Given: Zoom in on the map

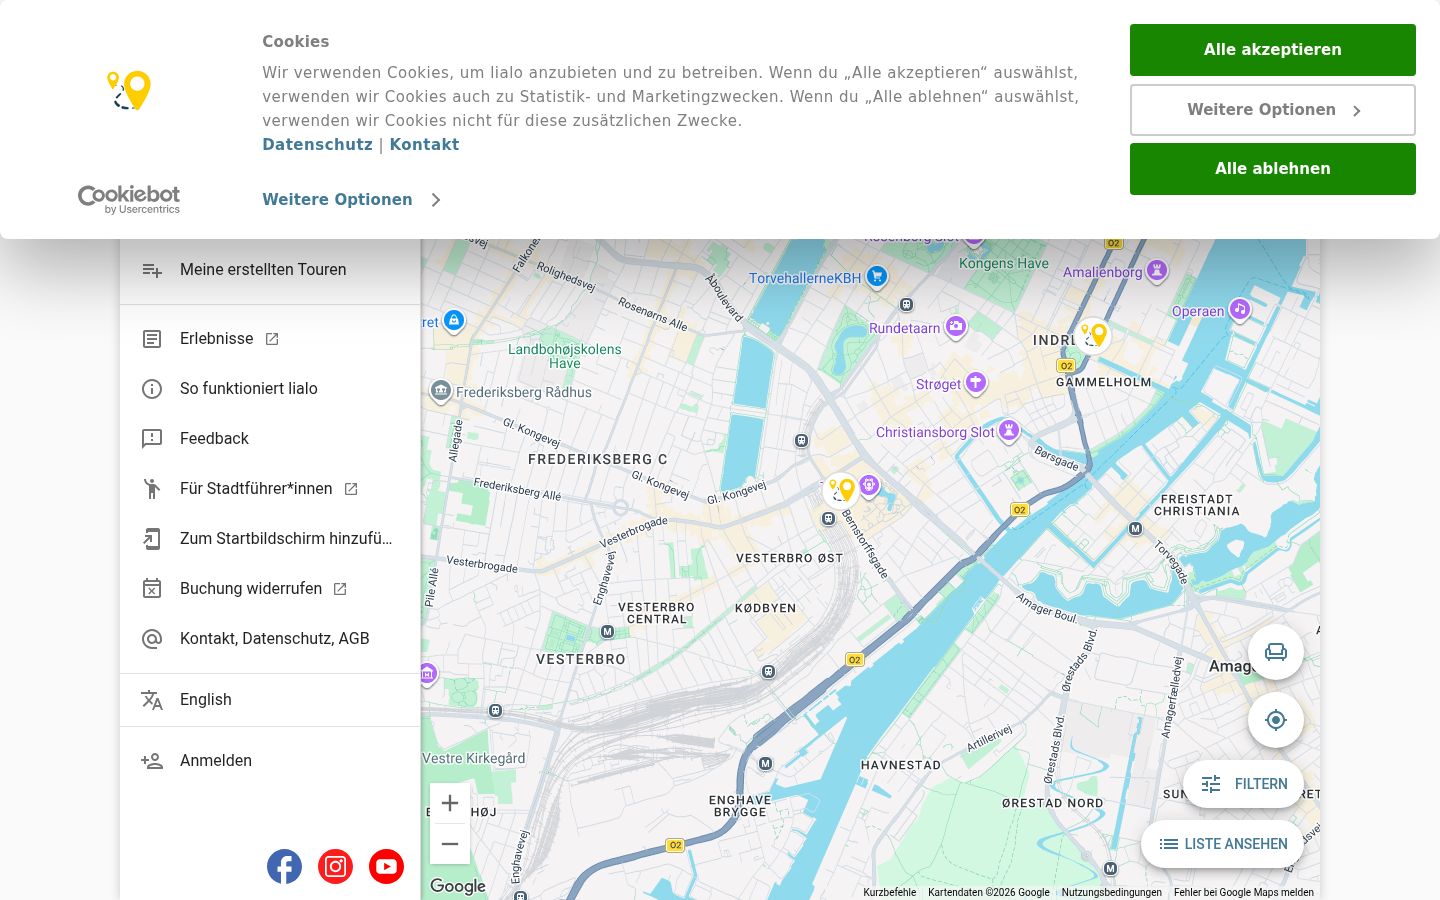Looking at the screenshot, I should coord(450,803).
